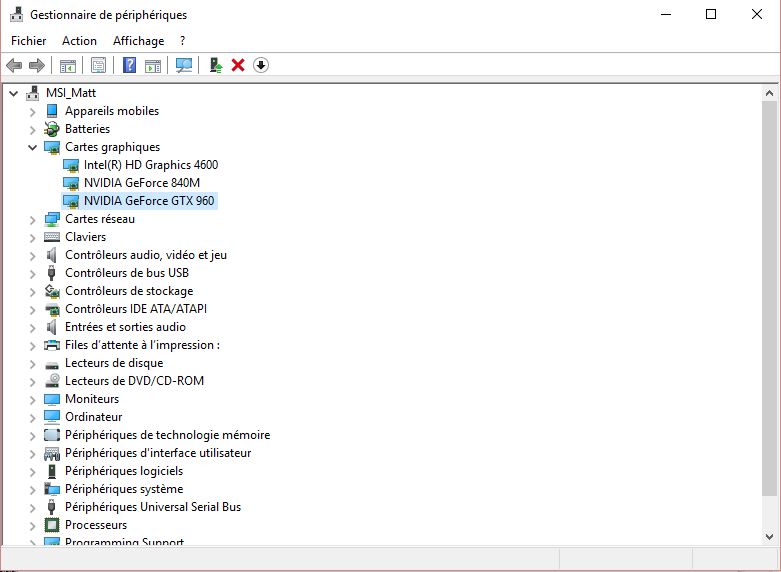Click the scrollbar up arrow

coord(769,93)
